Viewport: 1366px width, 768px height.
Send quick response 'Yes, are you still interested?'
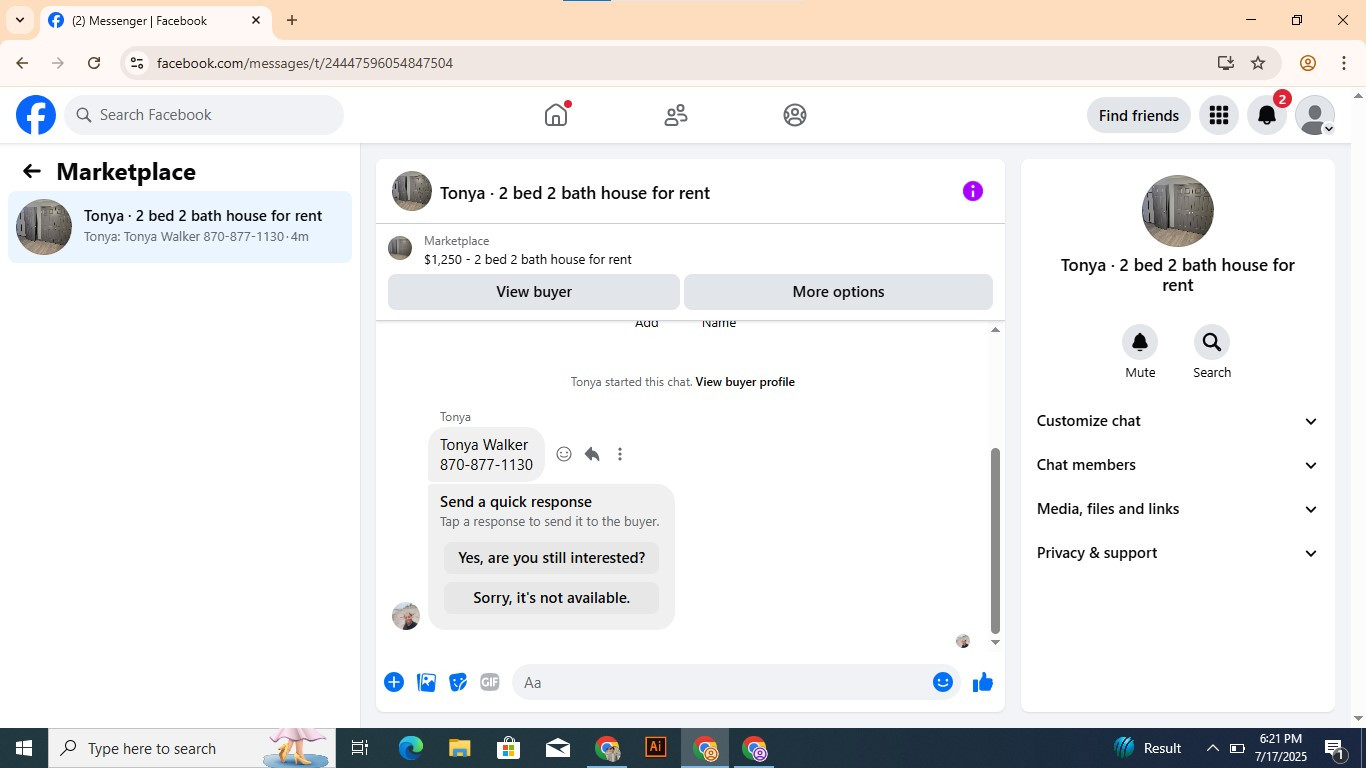(551, 558)
